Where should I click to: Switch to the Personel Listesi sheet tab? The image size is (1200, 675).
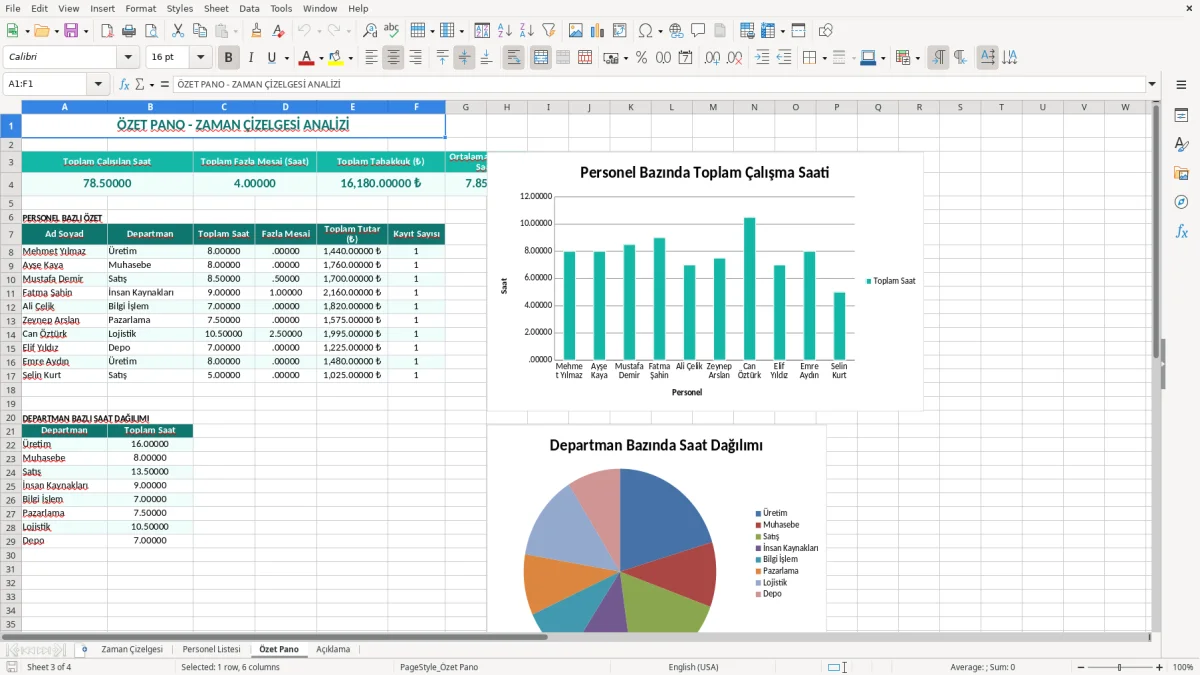point(211,649)
